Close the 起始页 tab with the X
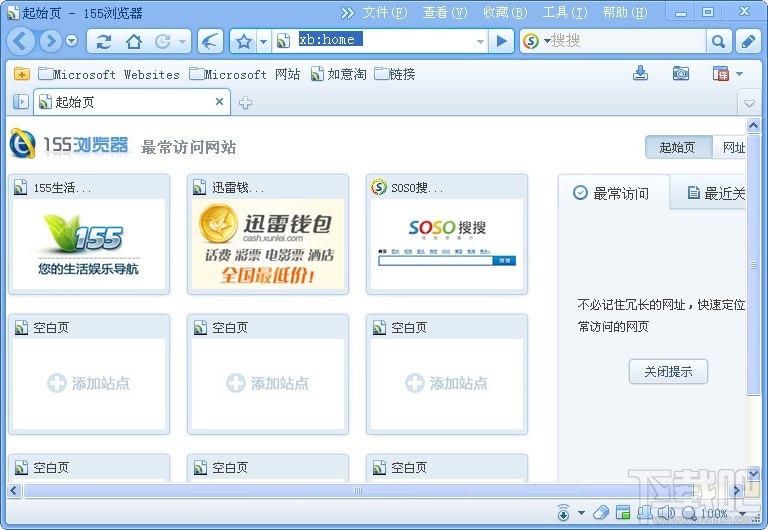Viewport: 768px width, 530px height. click(219, 101)
